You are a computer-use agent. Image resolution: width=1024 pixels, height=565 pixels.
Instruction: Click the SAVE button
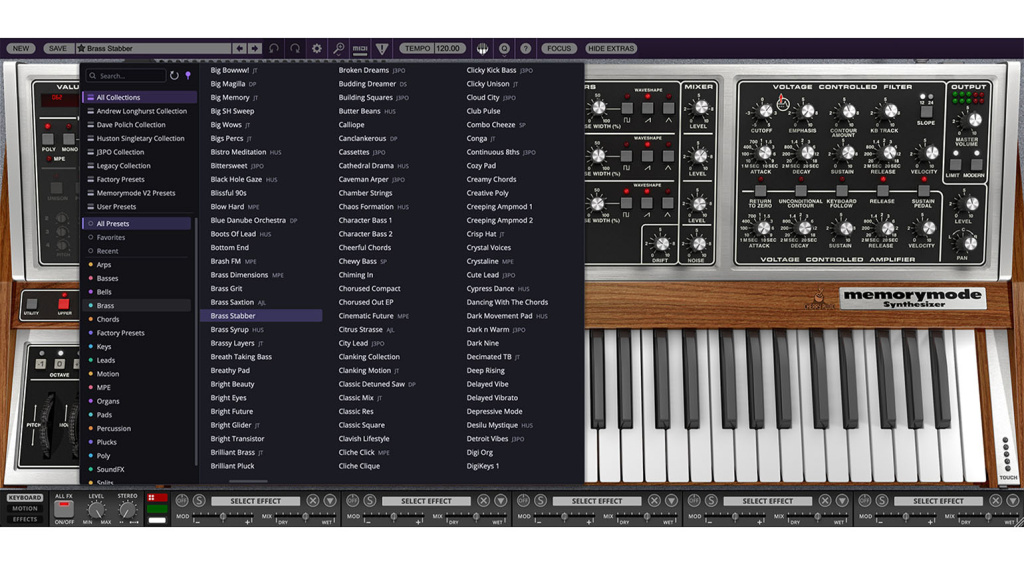point(57,48)
